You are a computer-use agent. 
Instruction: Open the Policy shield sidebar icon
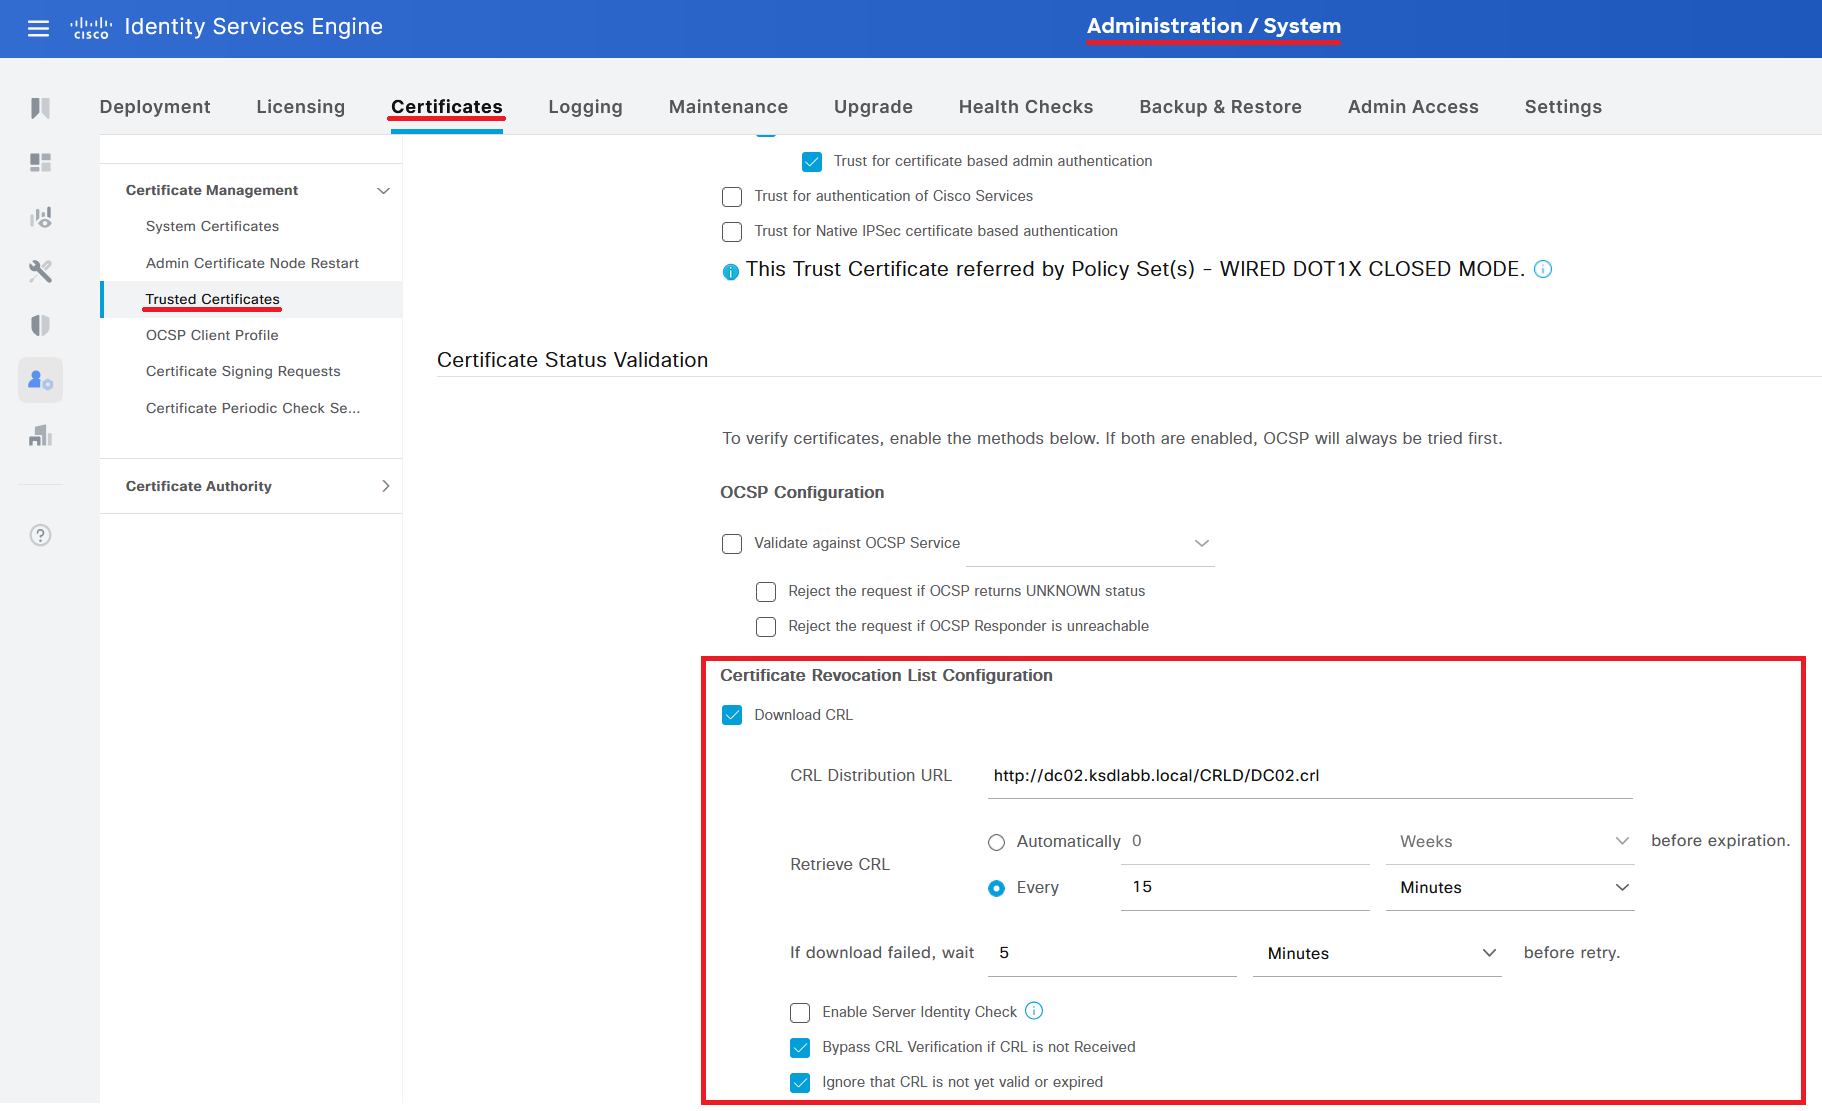pyautogui.click(x=40, y=325)
